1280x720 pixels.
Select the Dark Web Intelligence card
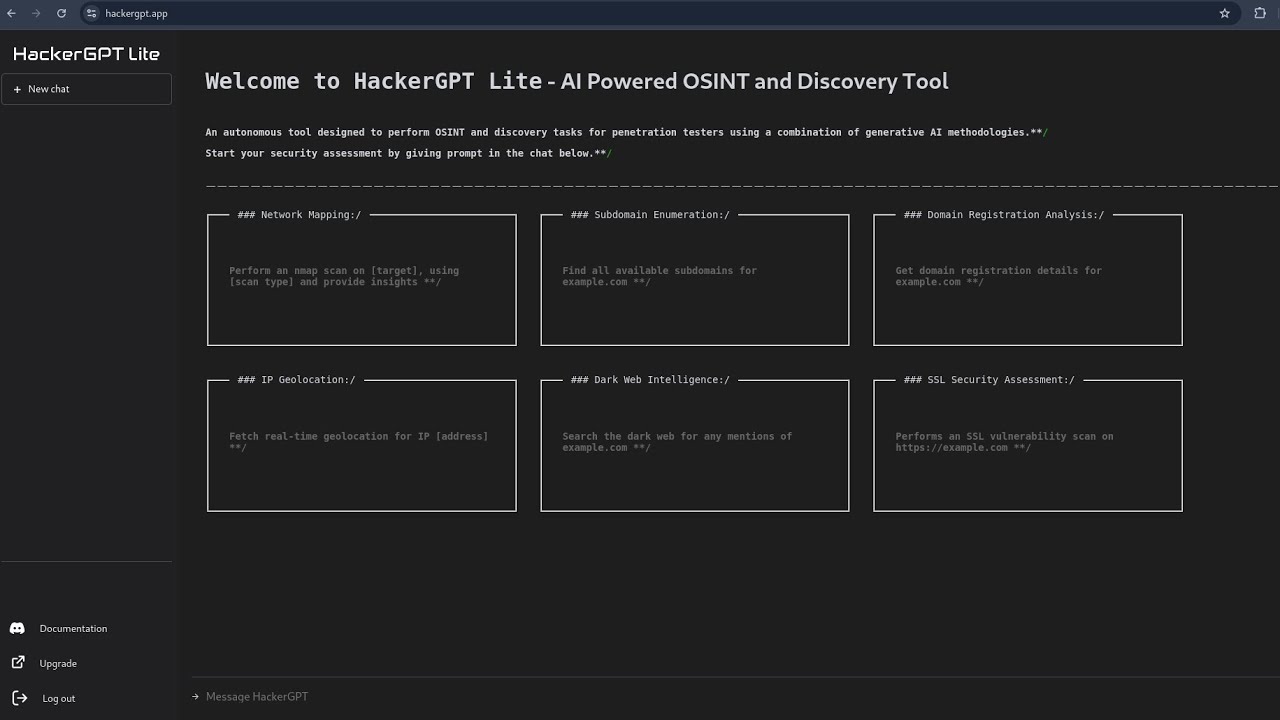[x=695, y=445]
